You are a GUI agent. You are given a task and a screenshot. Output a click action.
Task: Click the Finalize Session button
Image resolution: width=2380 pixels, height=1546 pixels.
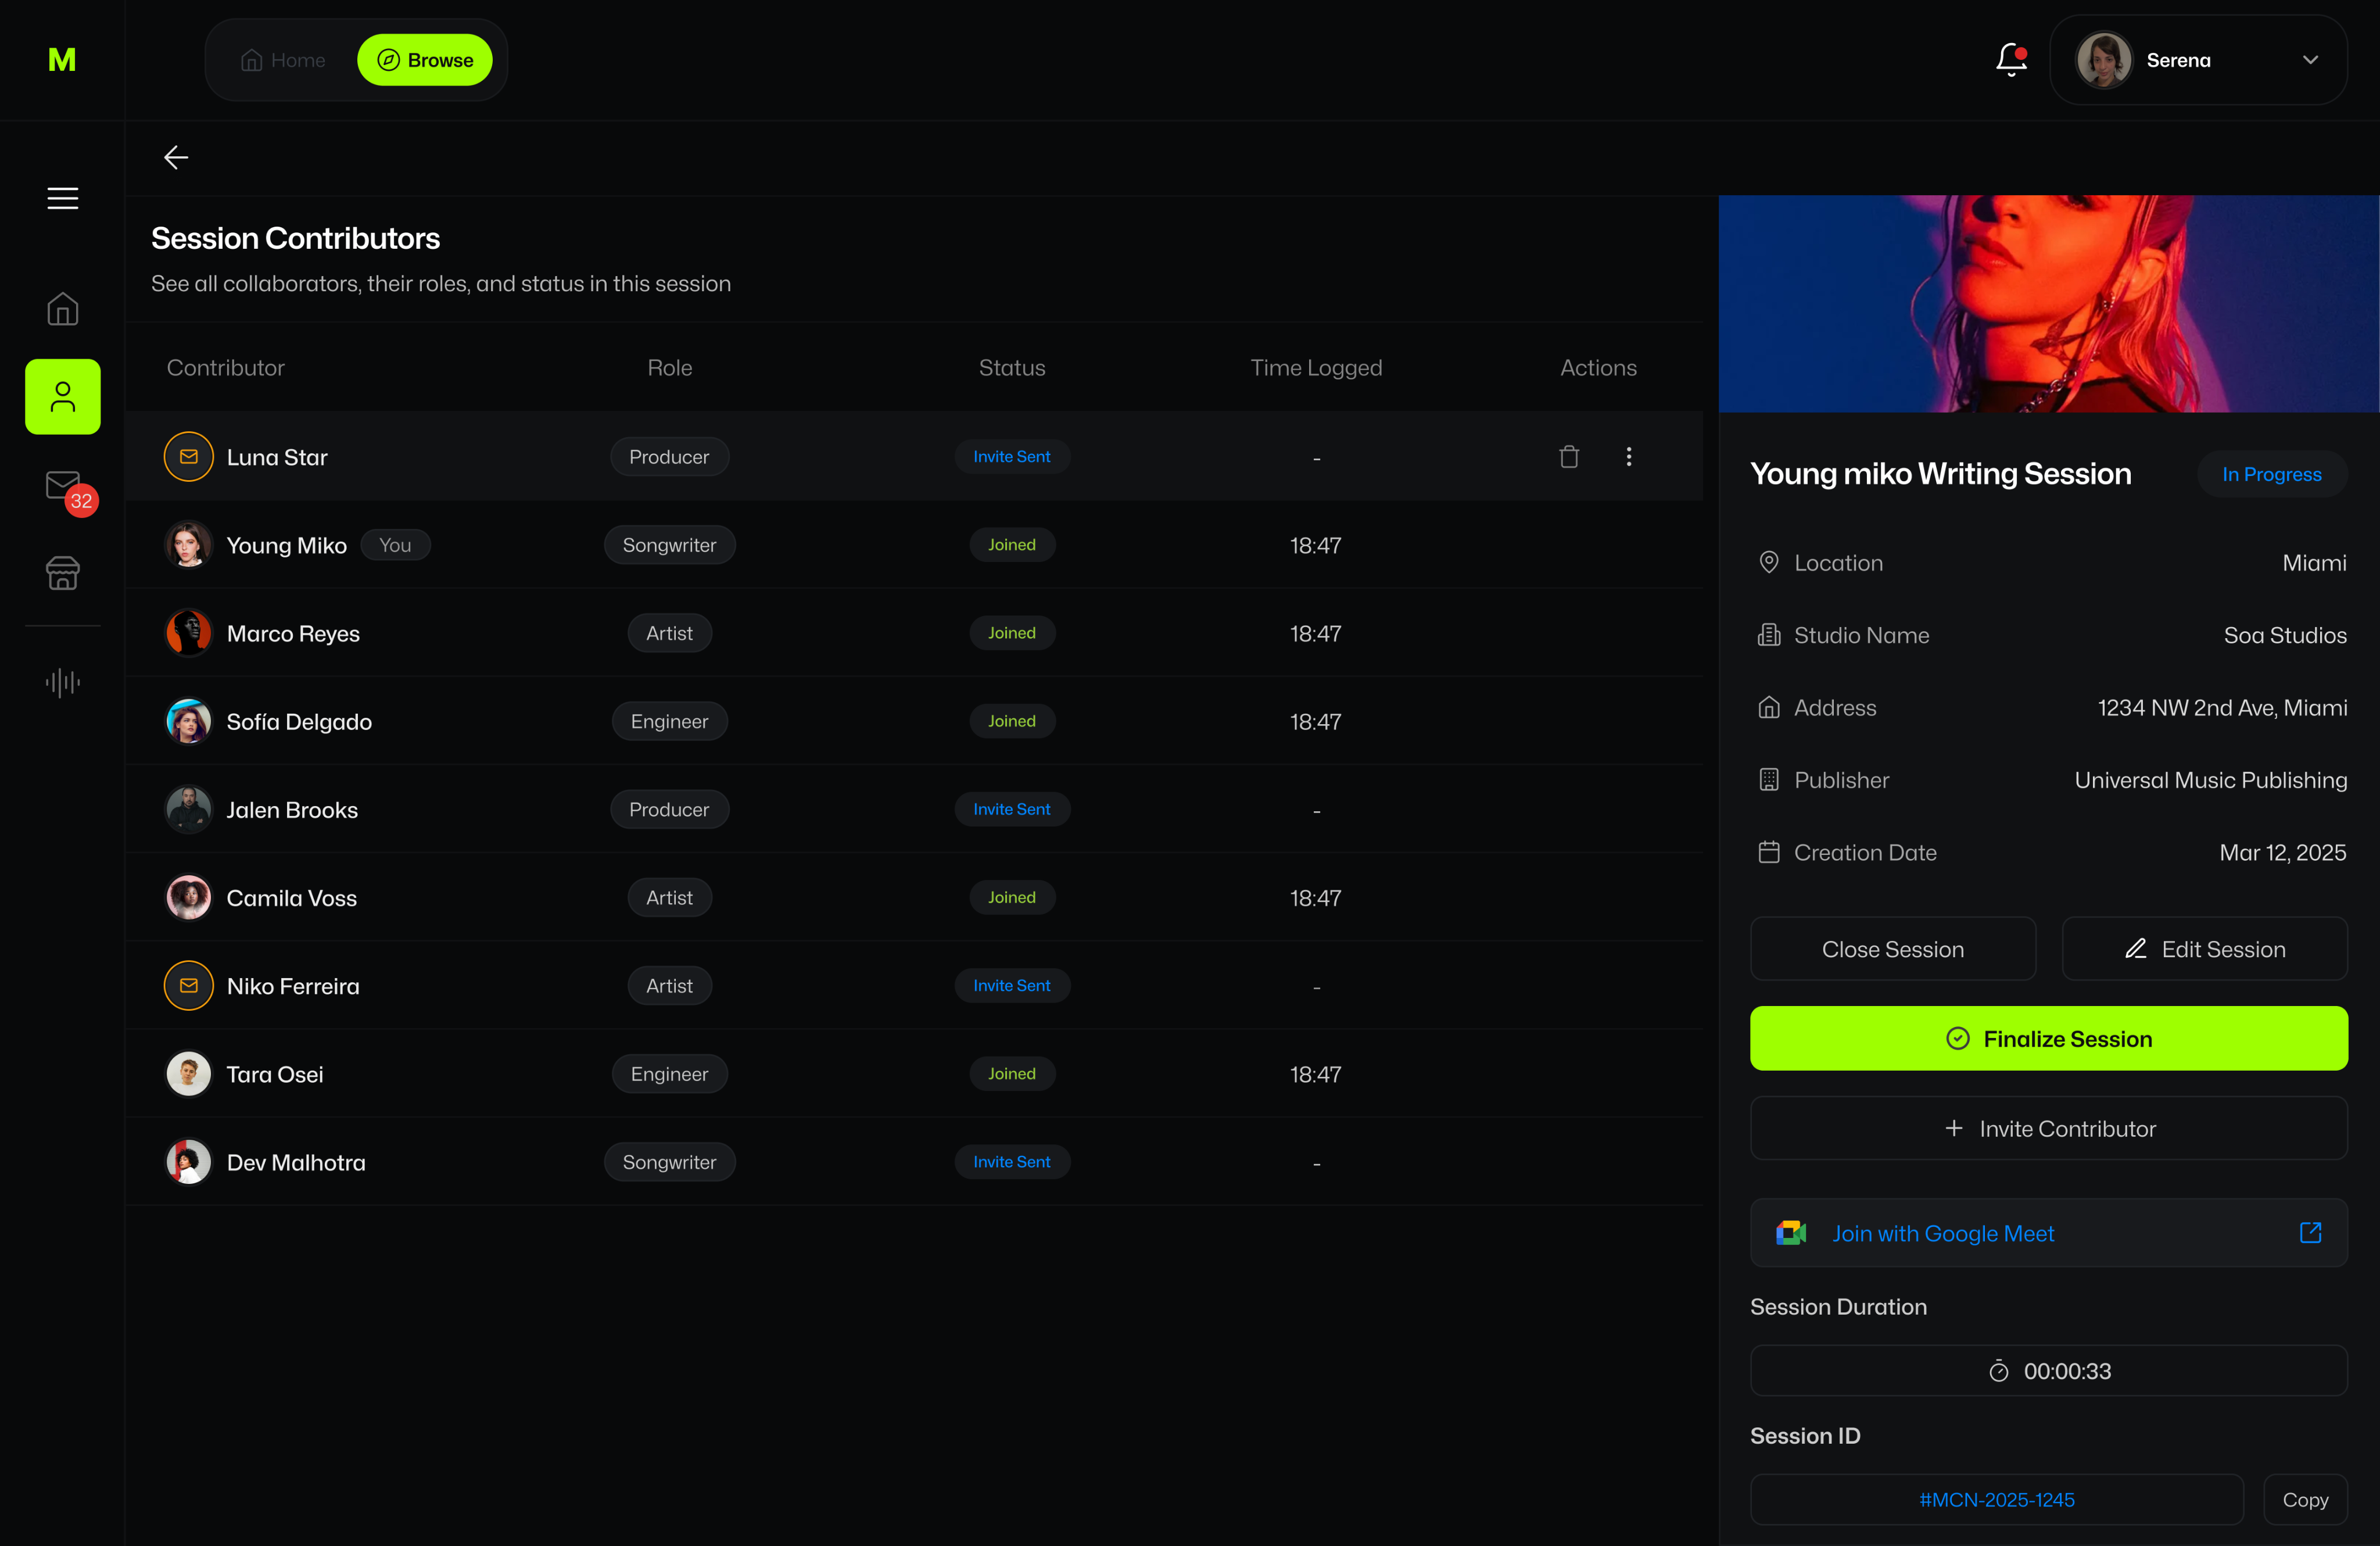(2047, 1038)
